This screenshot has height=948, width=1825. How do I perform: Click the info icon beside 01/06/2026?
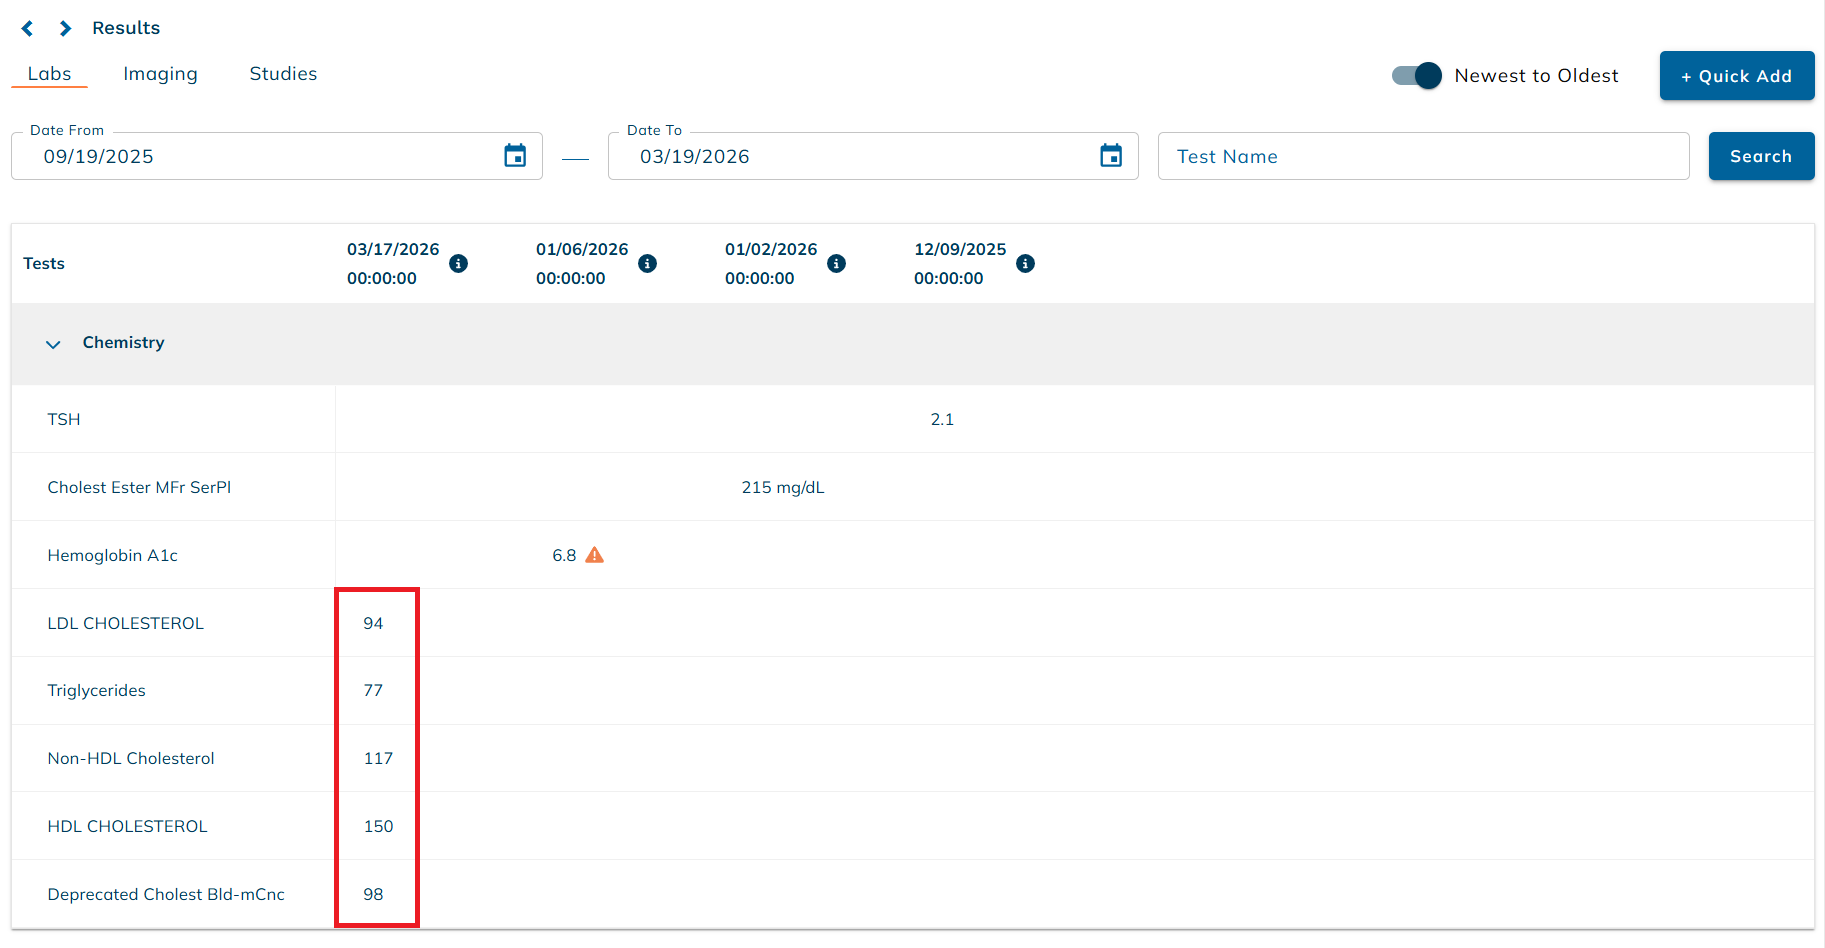coord(647,263)
